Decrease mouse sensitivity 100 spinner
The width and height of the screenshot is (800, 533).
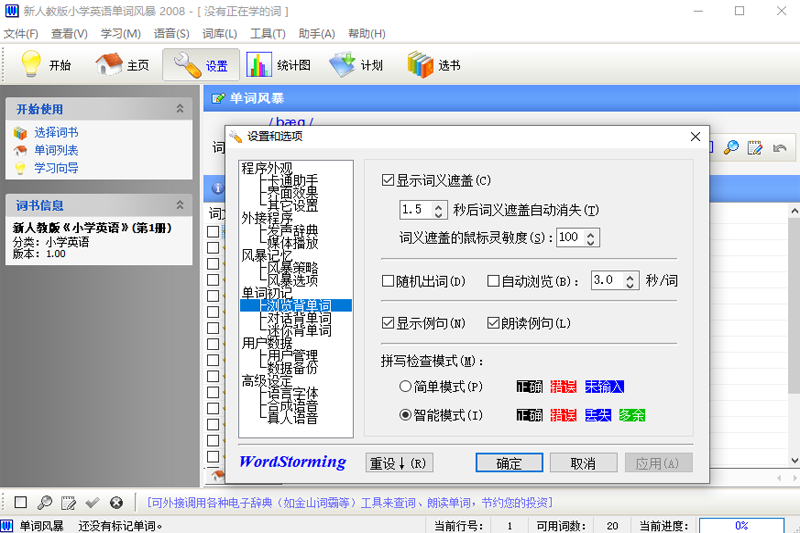[x=590, y=242]
